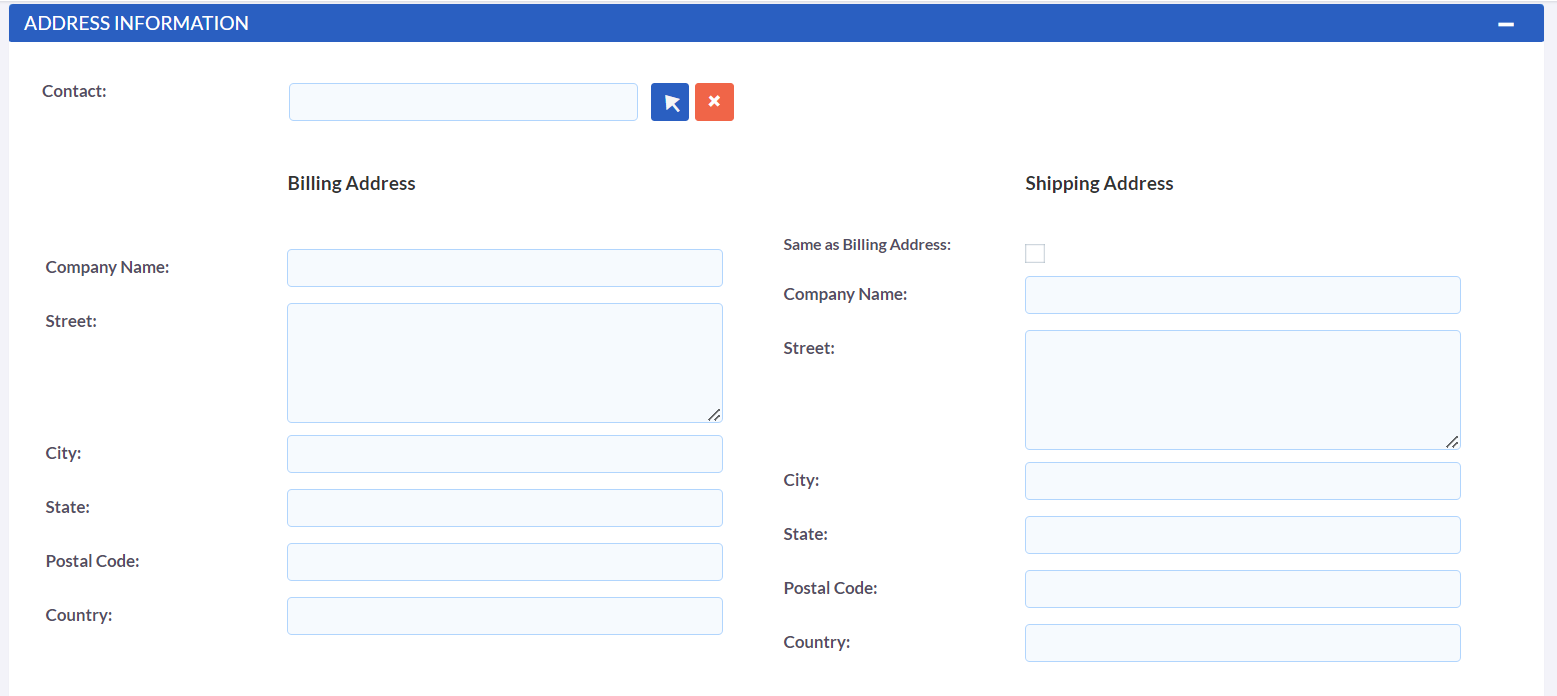This screenshot has height=696, width=1557.
Task: Focus the shipping Company Name field
Action: click(x=1242, y=295)
